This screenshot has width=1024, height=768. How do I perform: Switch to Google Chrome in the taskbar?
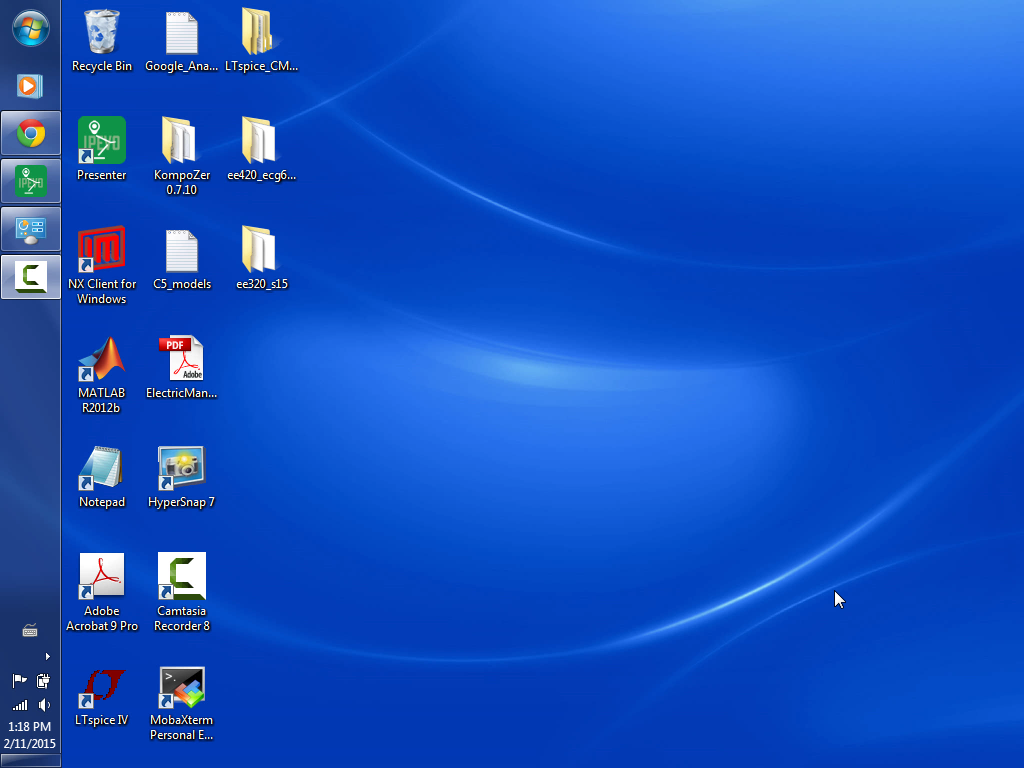(x=30, y=133)
